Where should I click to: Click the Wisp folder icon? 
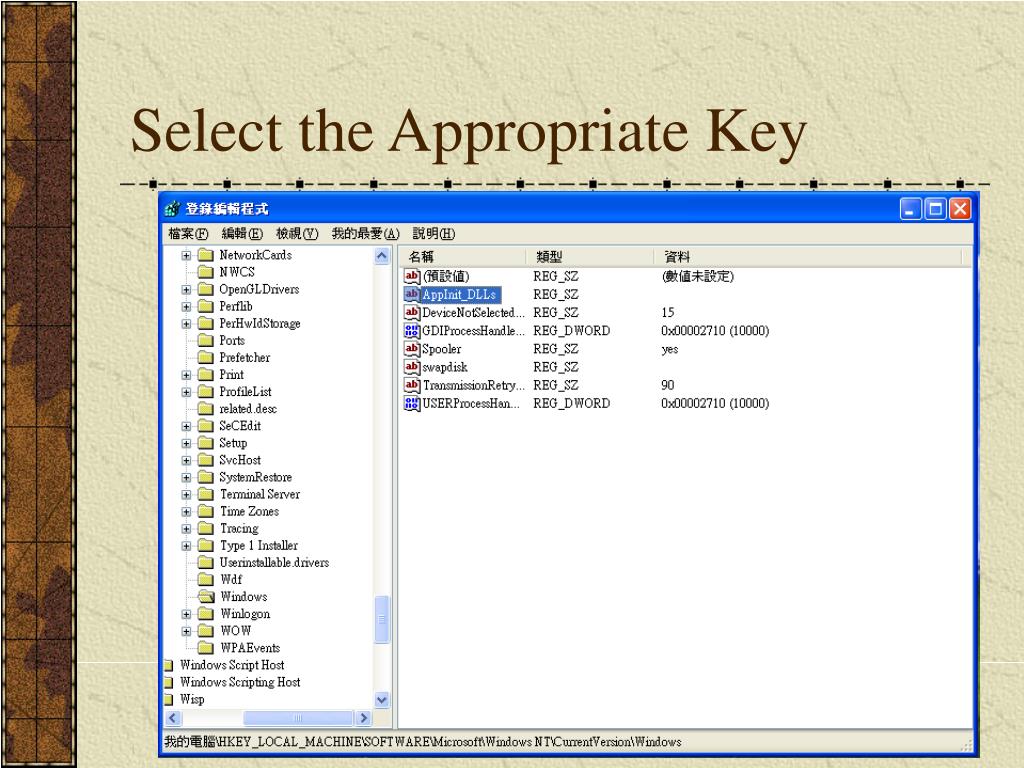[168, 699]
